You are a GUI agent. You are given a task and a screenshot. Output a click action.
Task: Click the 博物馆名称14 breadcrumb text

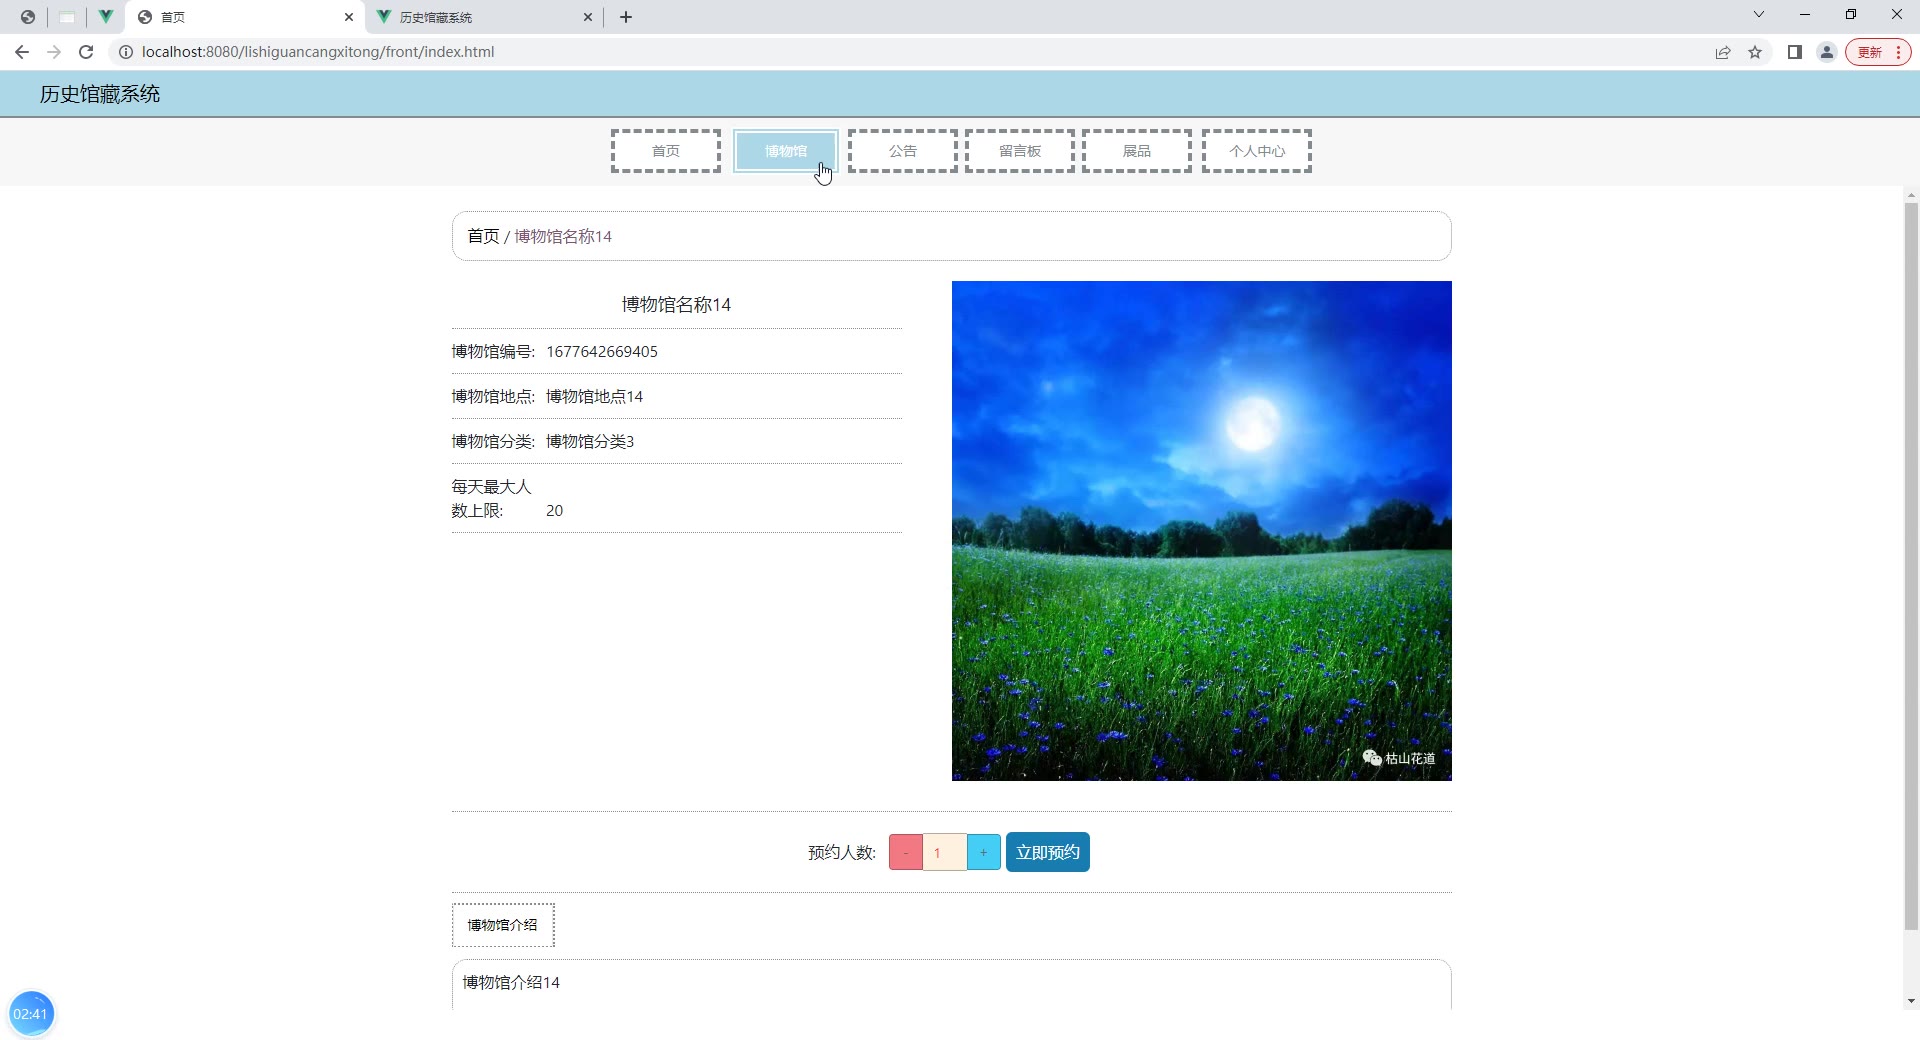pos(563,236)
